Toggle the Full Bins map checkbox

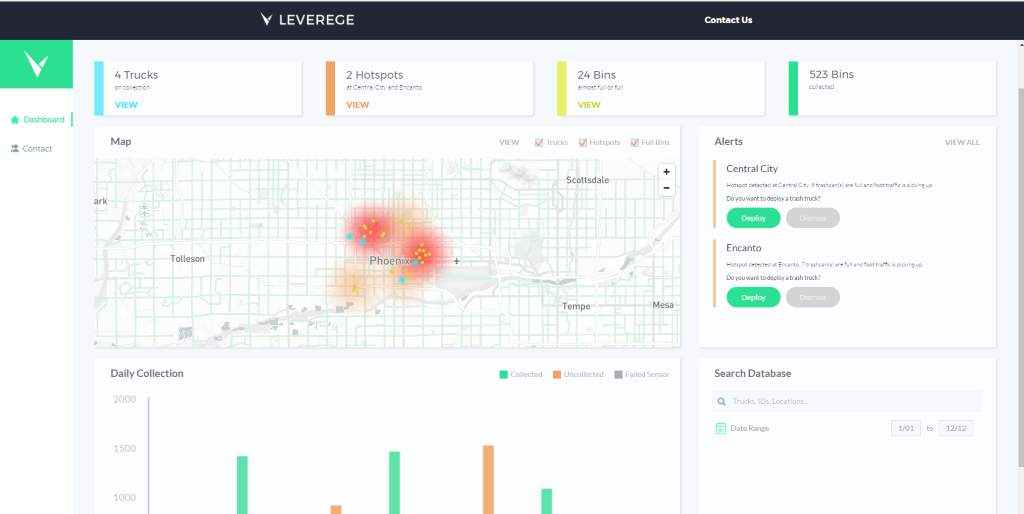point(634,142)
